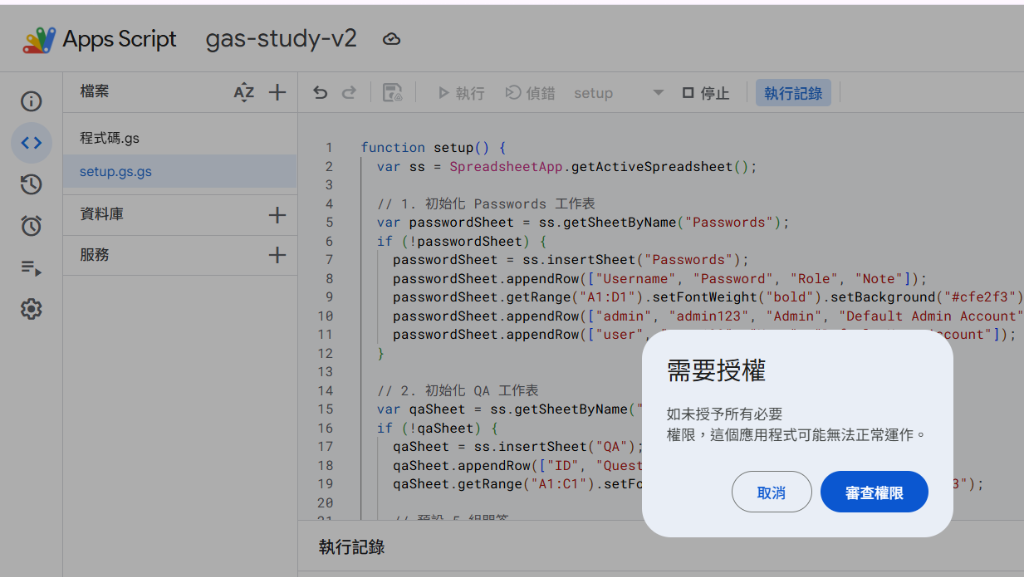1024x577 pixels.
Task: Open Project Settings gear icon
Action: (x=31, y=309)
